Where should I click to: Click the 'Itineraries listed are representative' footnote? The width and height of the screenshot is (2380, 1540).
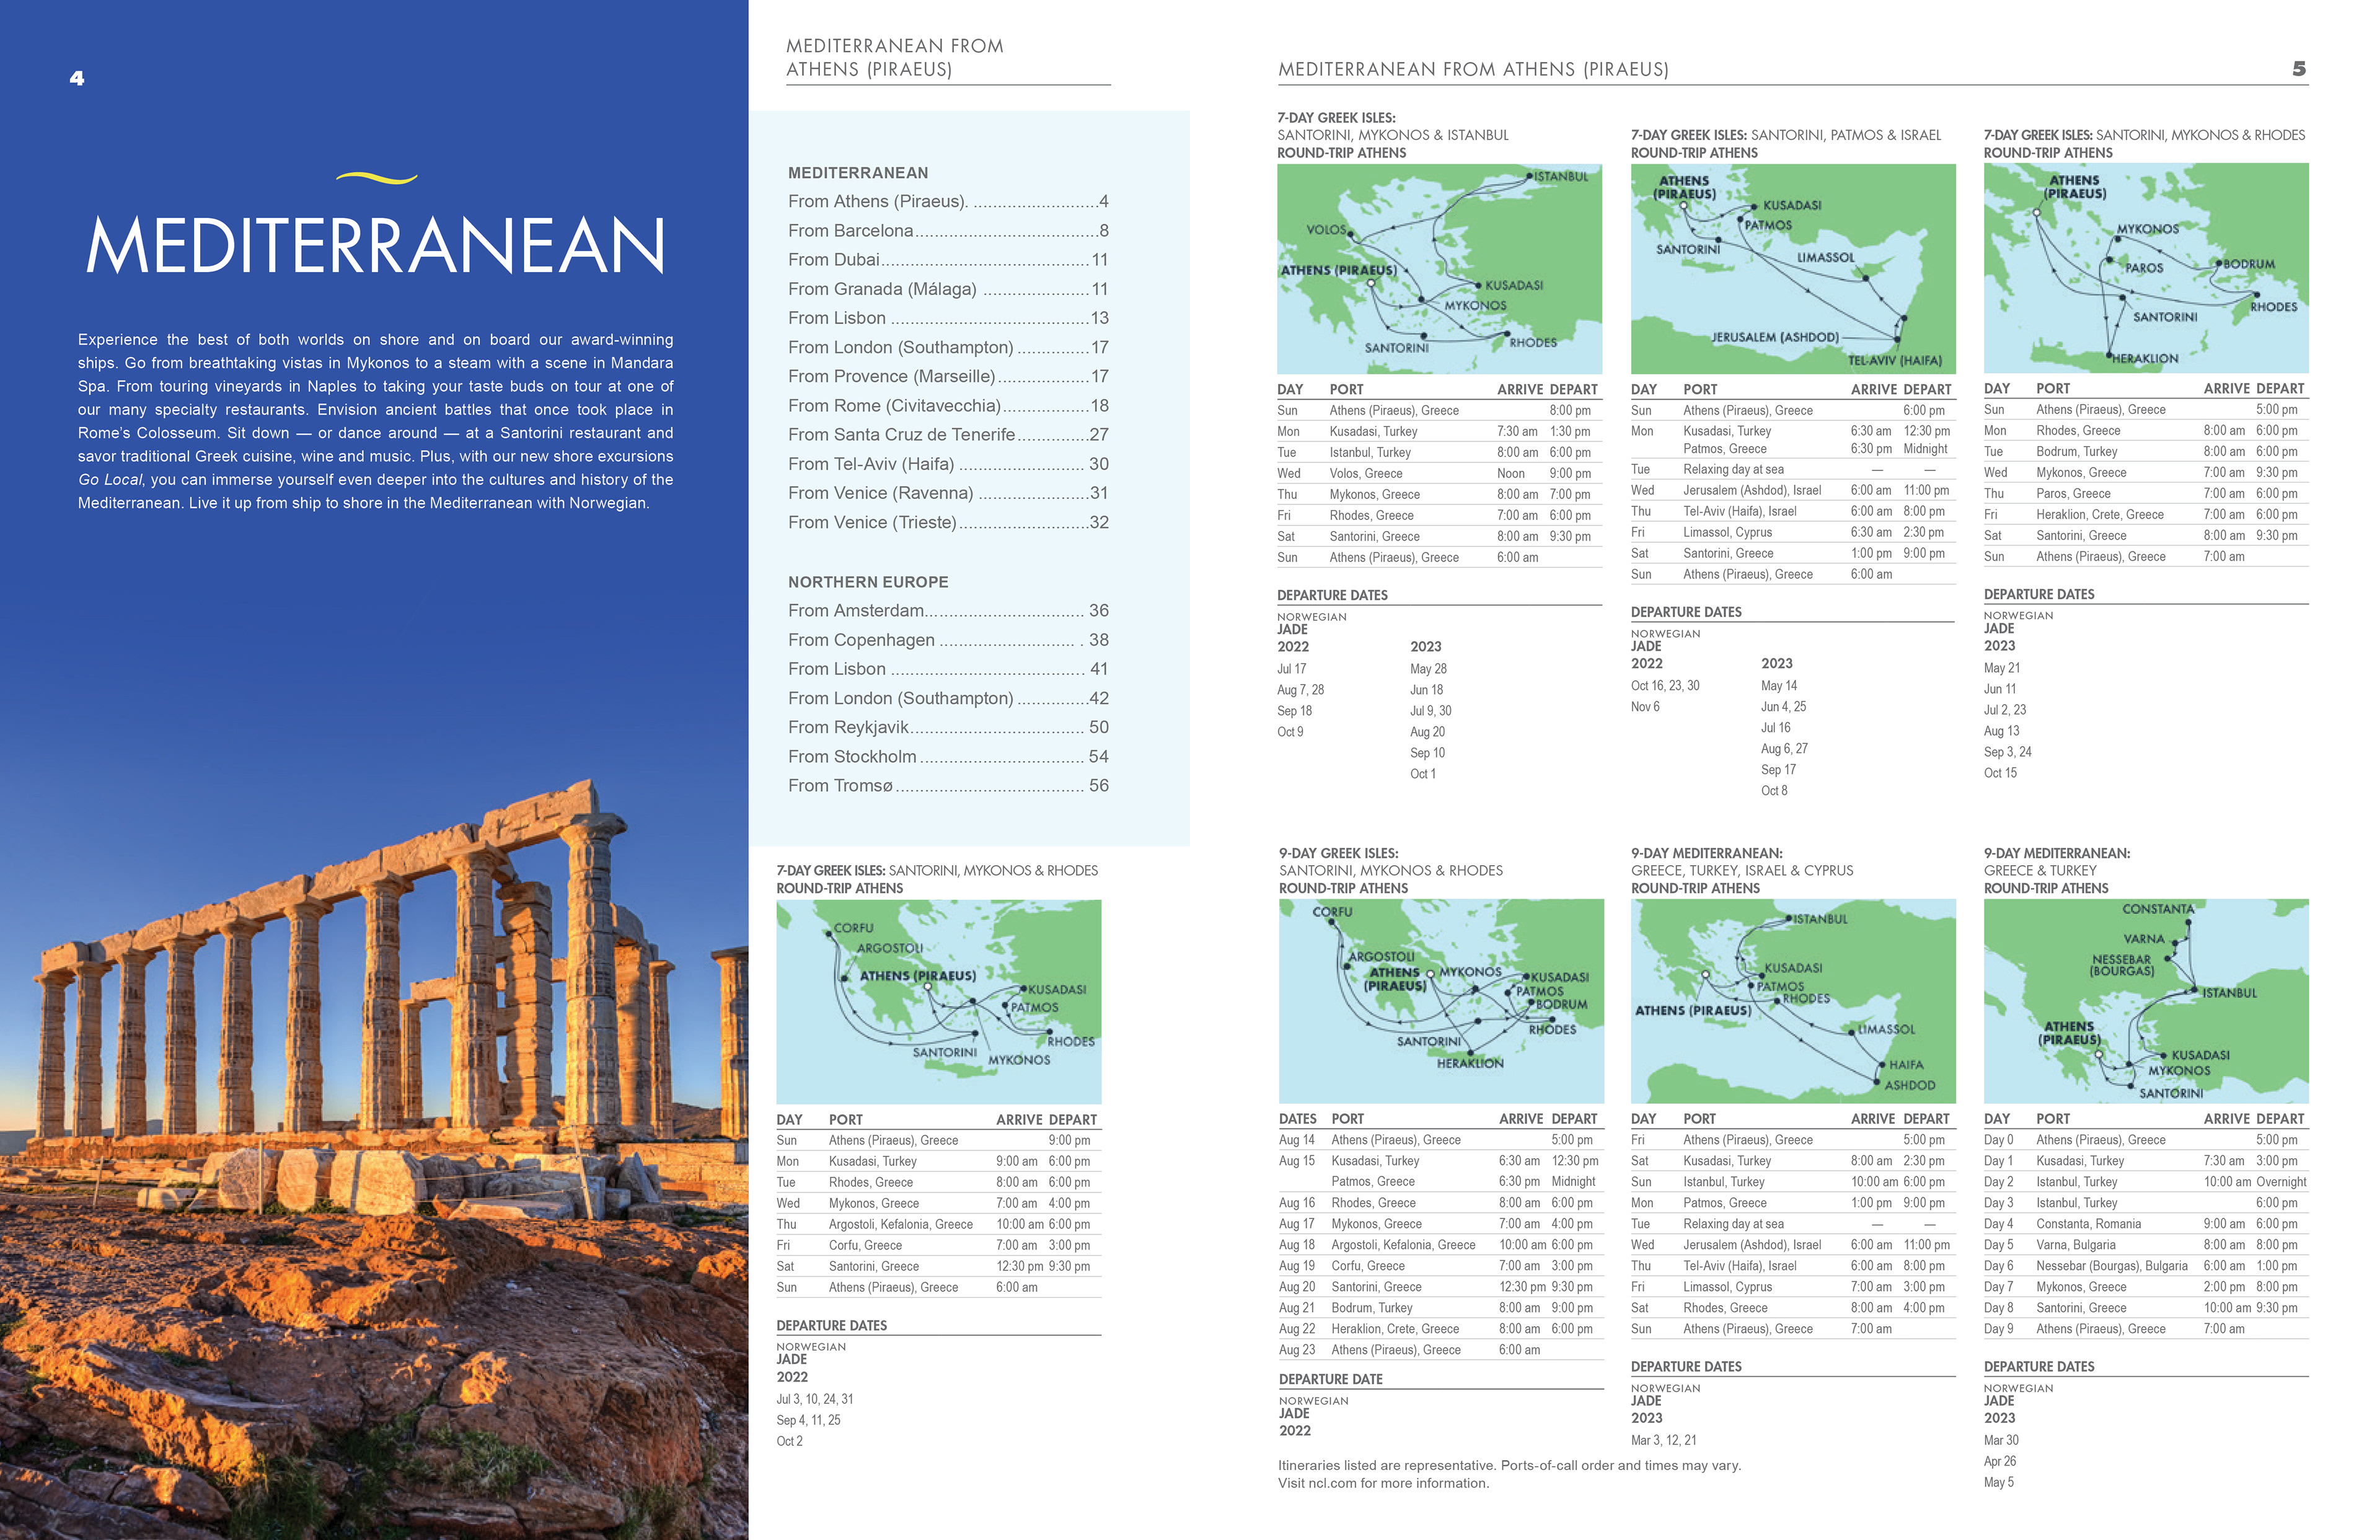[x=1510, y=1466]
